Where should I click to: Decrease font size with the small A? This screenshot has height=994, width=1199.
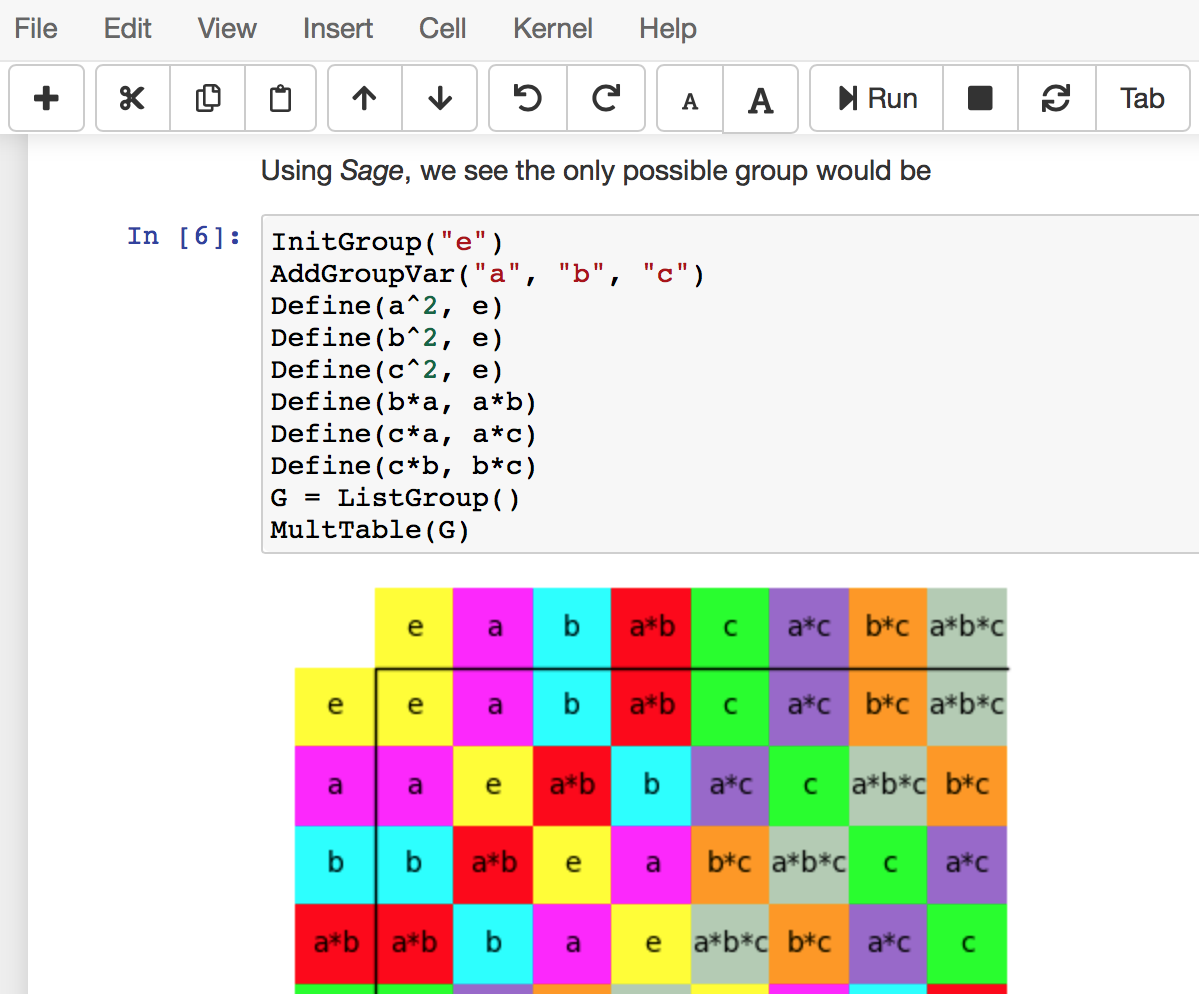click(690, 100)
